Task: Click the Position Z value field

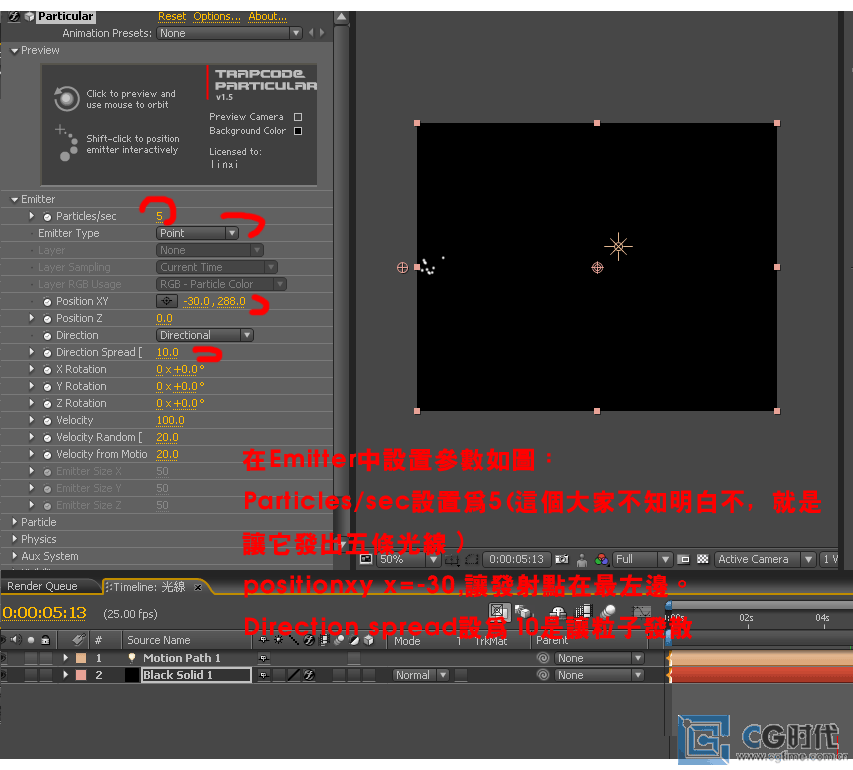Action: pos(164,319)
